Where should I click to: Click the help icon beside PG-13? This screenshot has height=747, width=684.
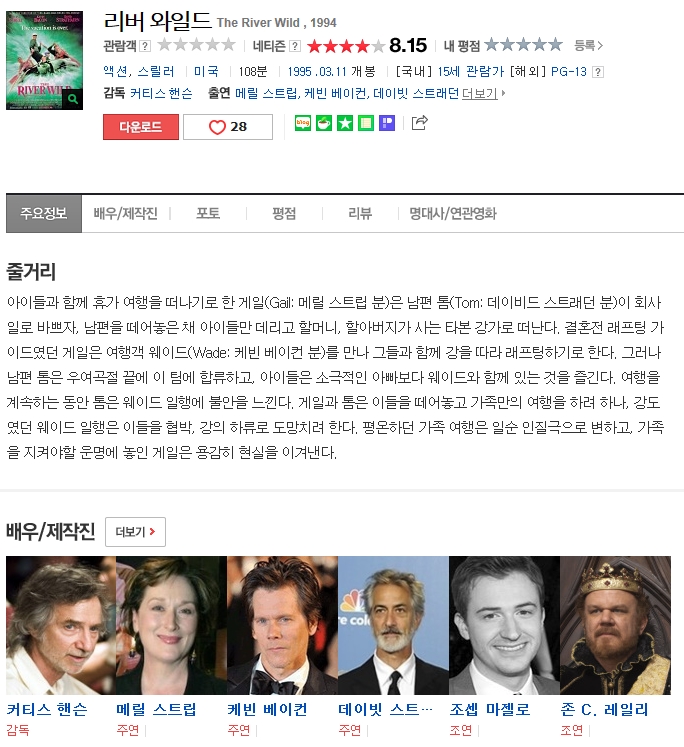click(598, 72)
